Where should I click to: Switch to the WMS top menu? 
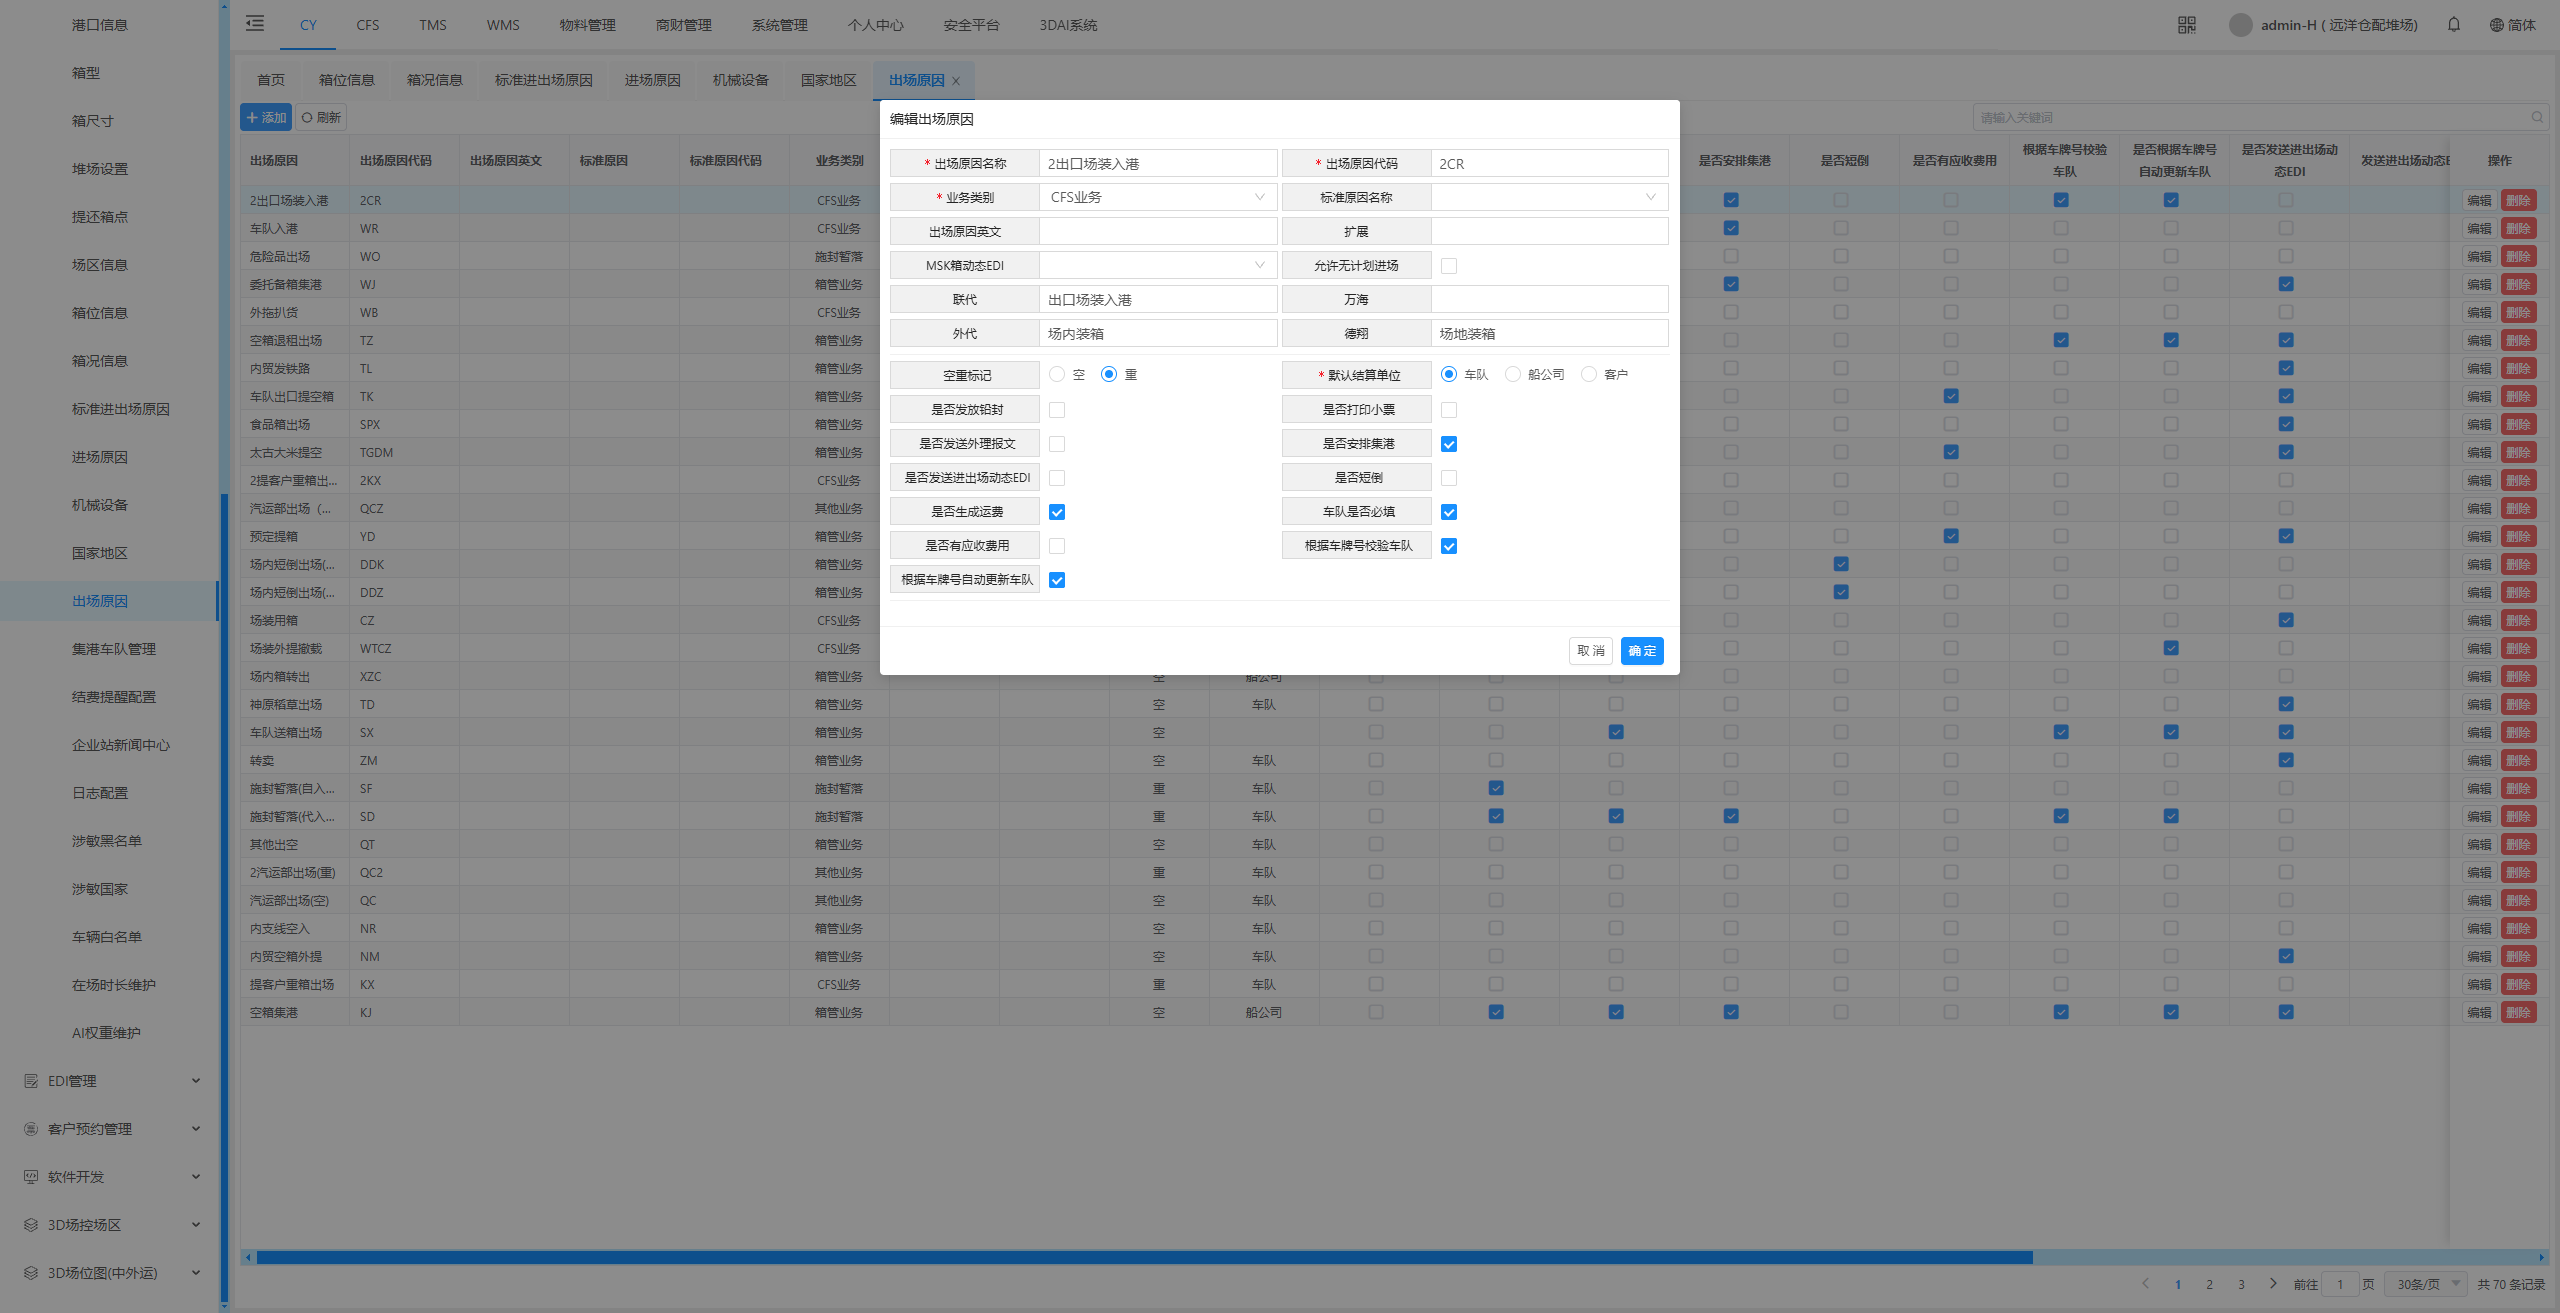[503, 25]
